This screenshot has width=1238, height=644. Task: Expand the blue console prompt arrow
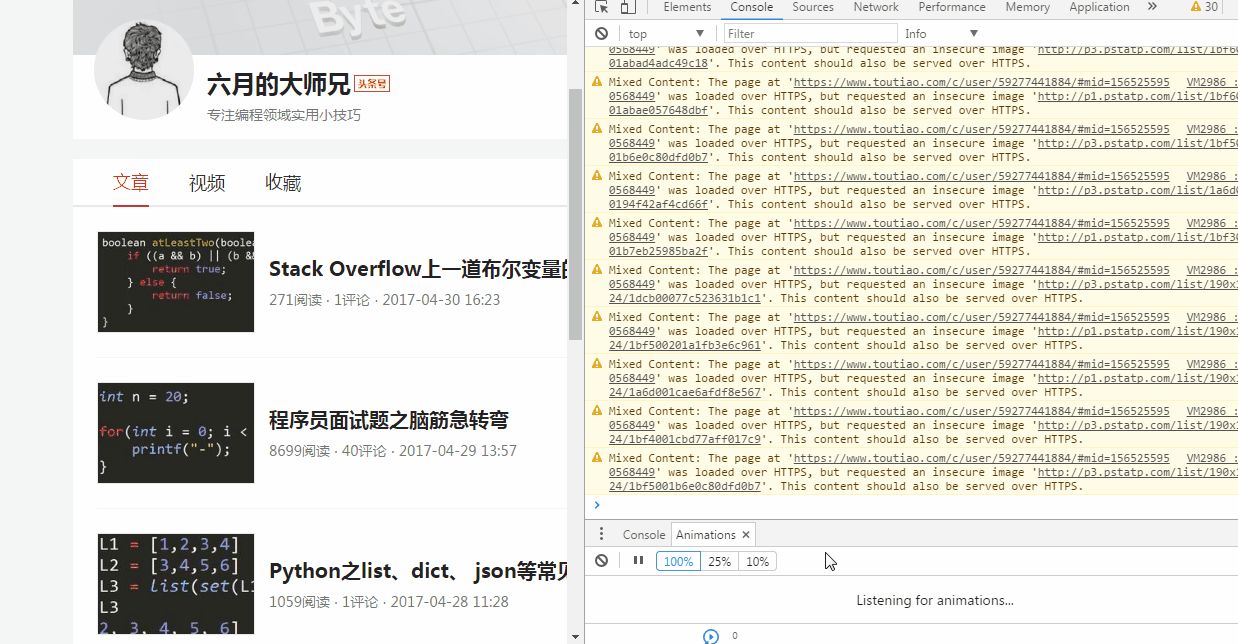click(x=597, y=505)
